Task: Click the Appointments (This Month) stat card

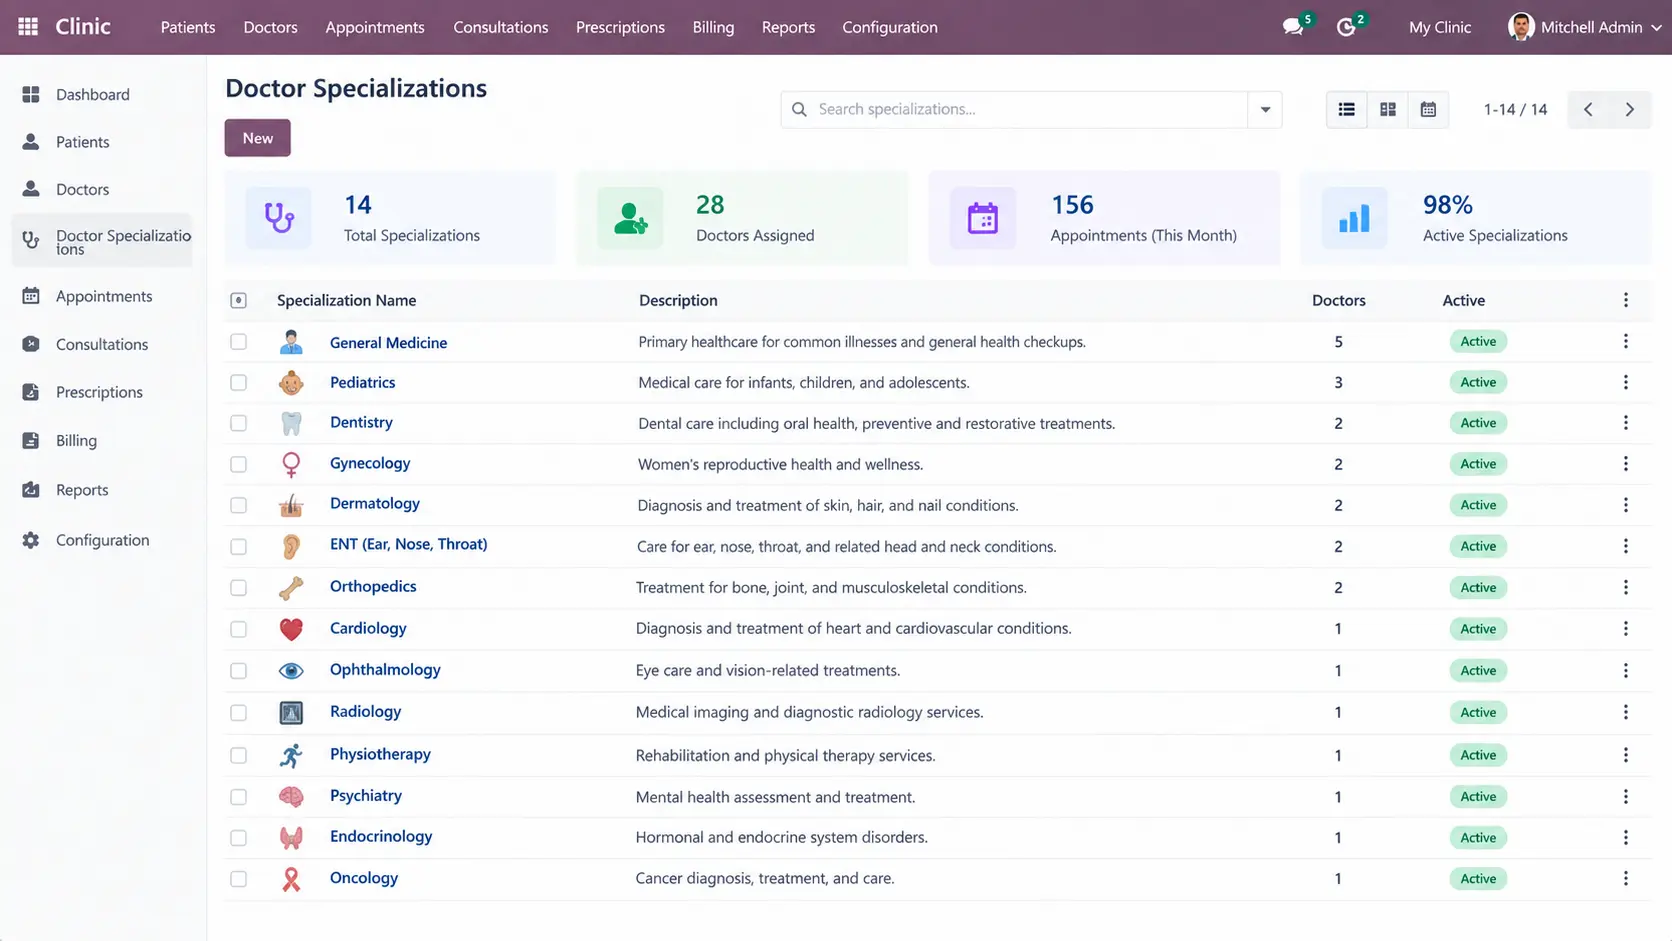Action: click(1104, 218)
